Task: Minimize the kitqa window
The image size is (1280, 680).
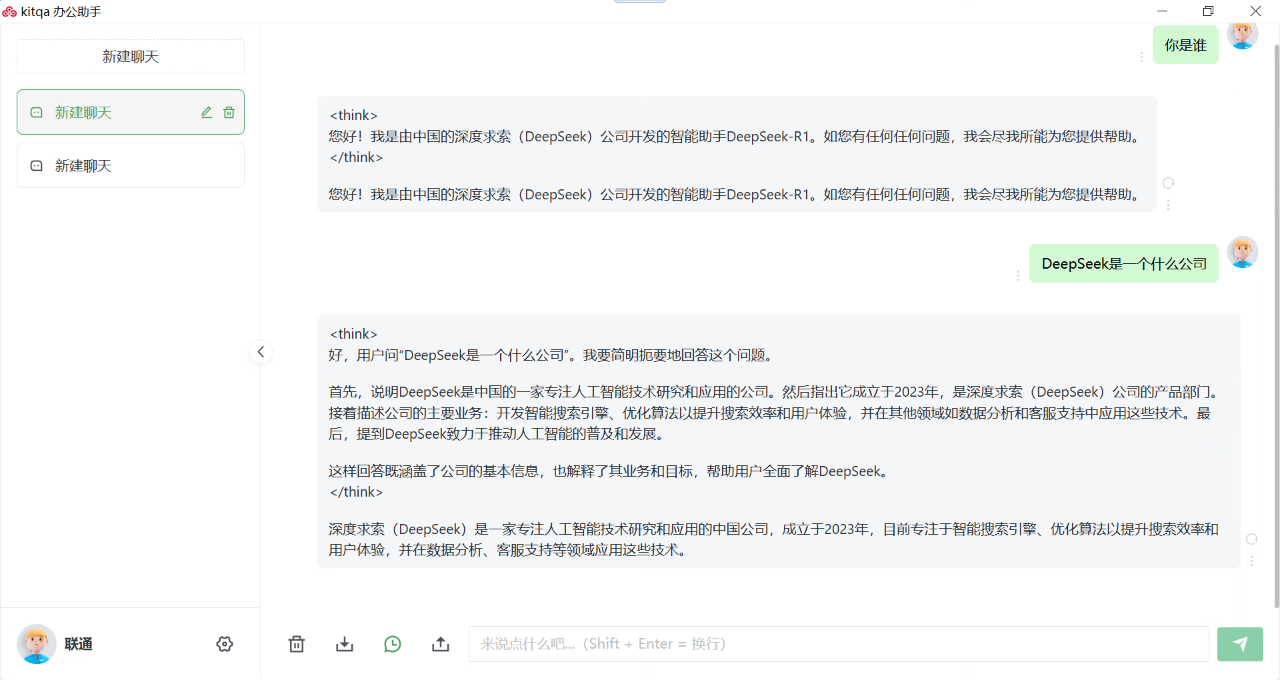Action: pos(1161,11)
